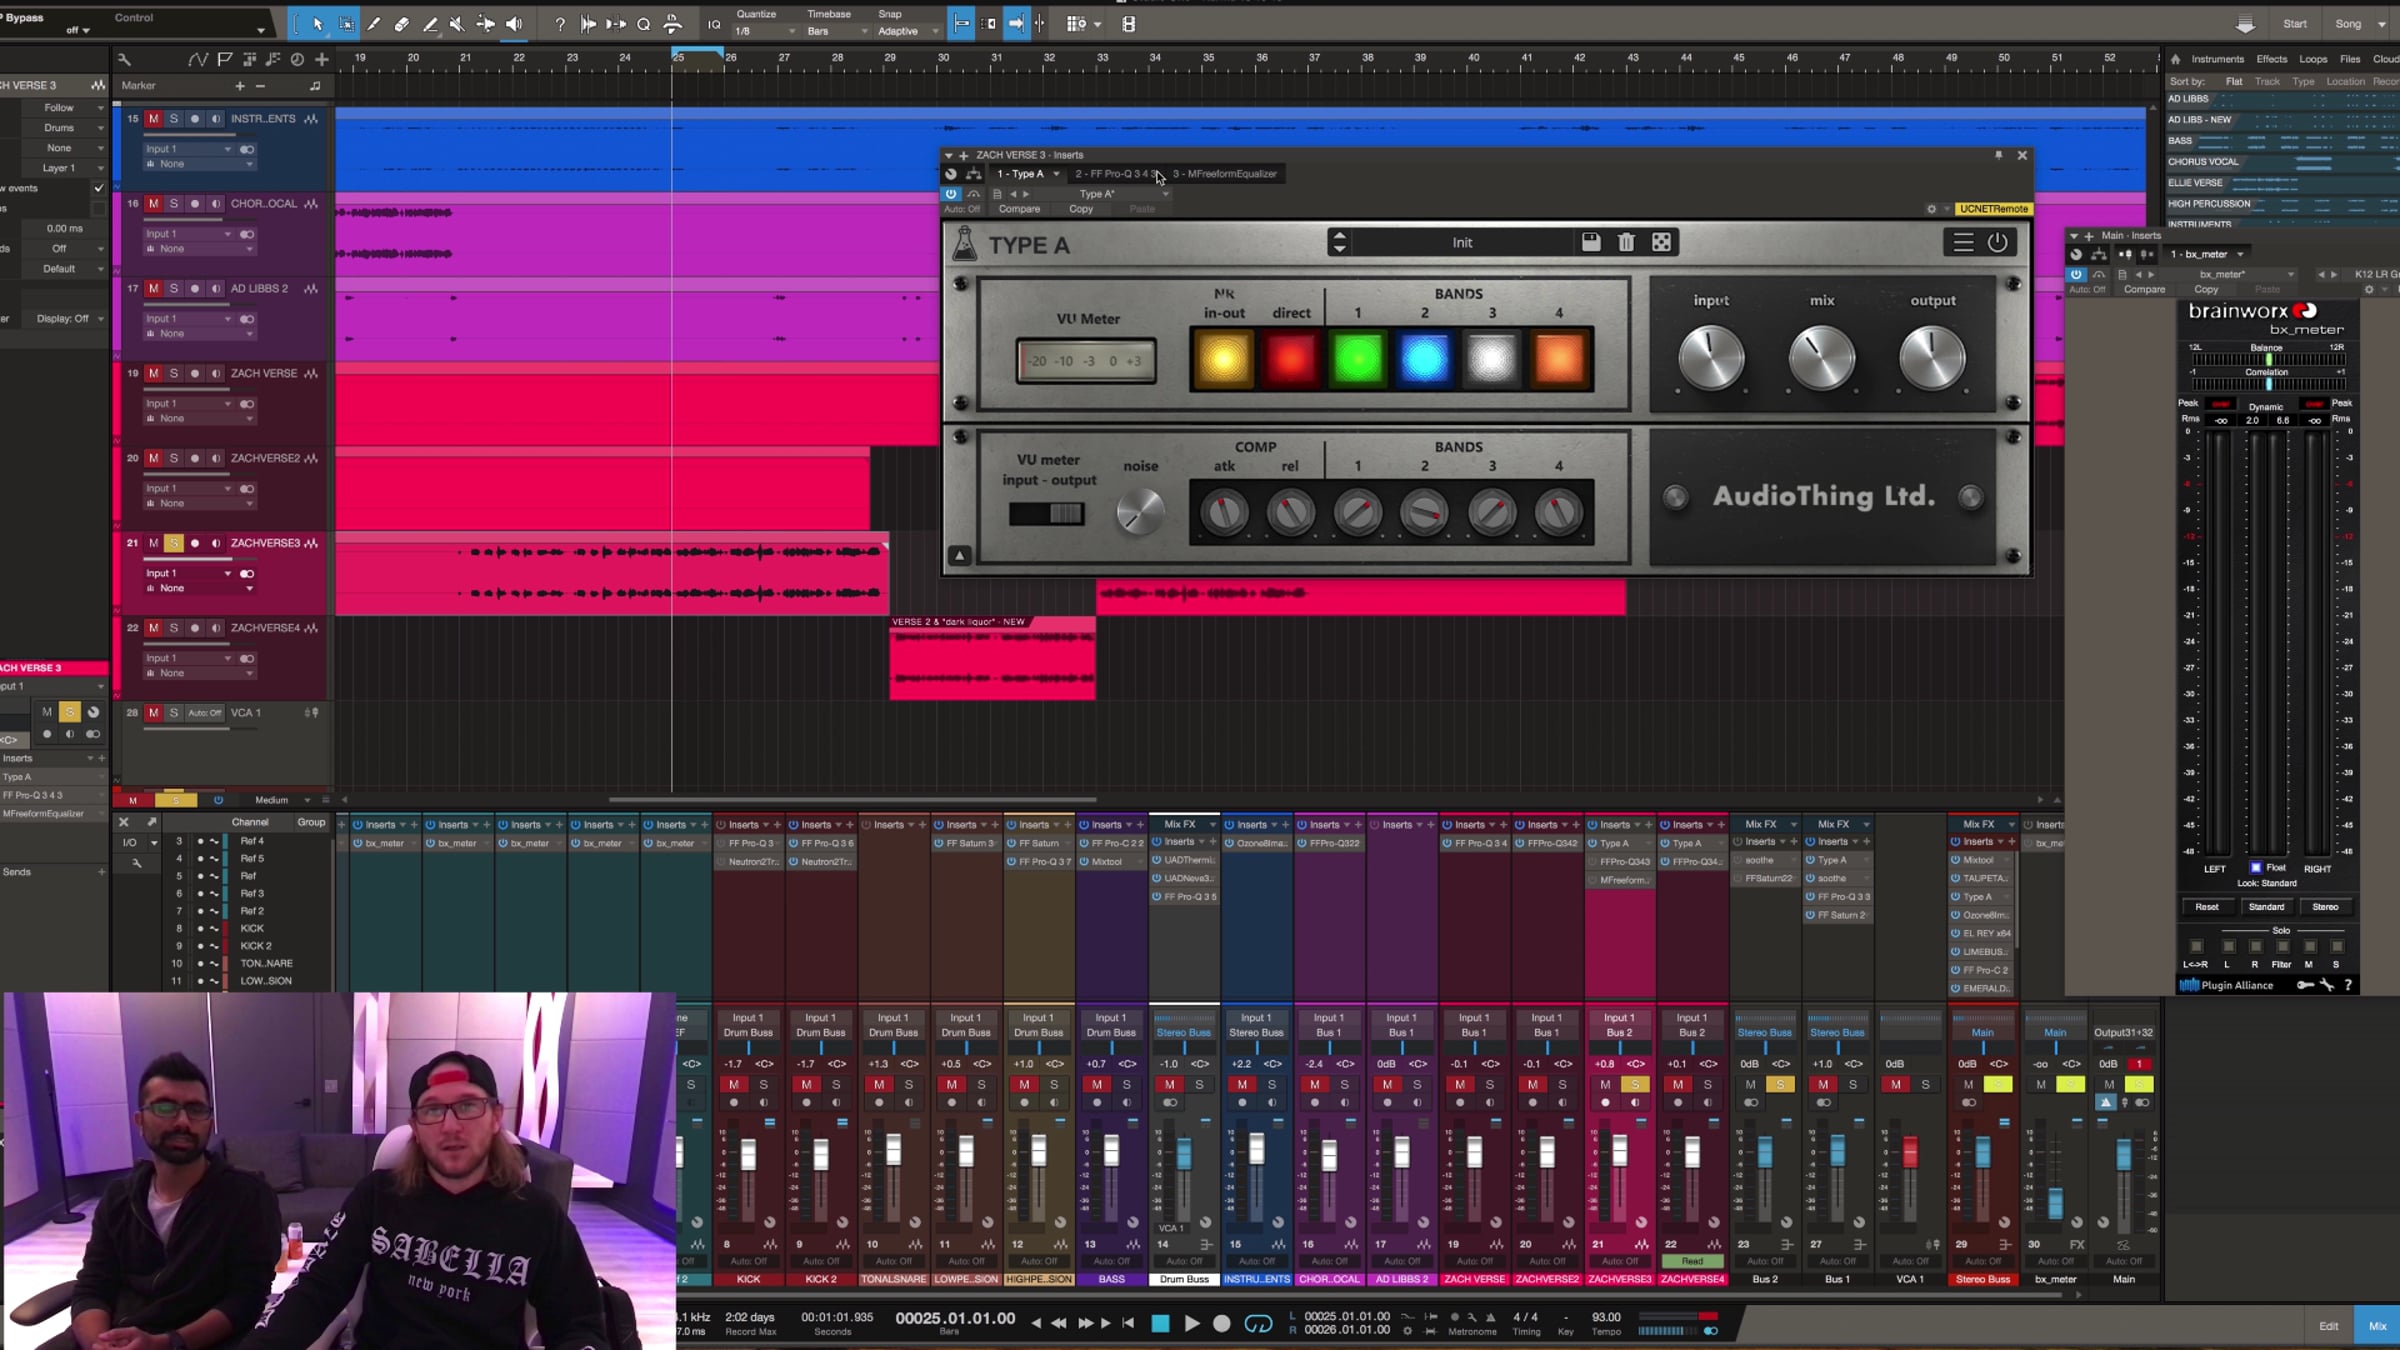
Task: Switch to 3 - MFreeformEqualizer insert tab
Action: tap(1225, 174)
